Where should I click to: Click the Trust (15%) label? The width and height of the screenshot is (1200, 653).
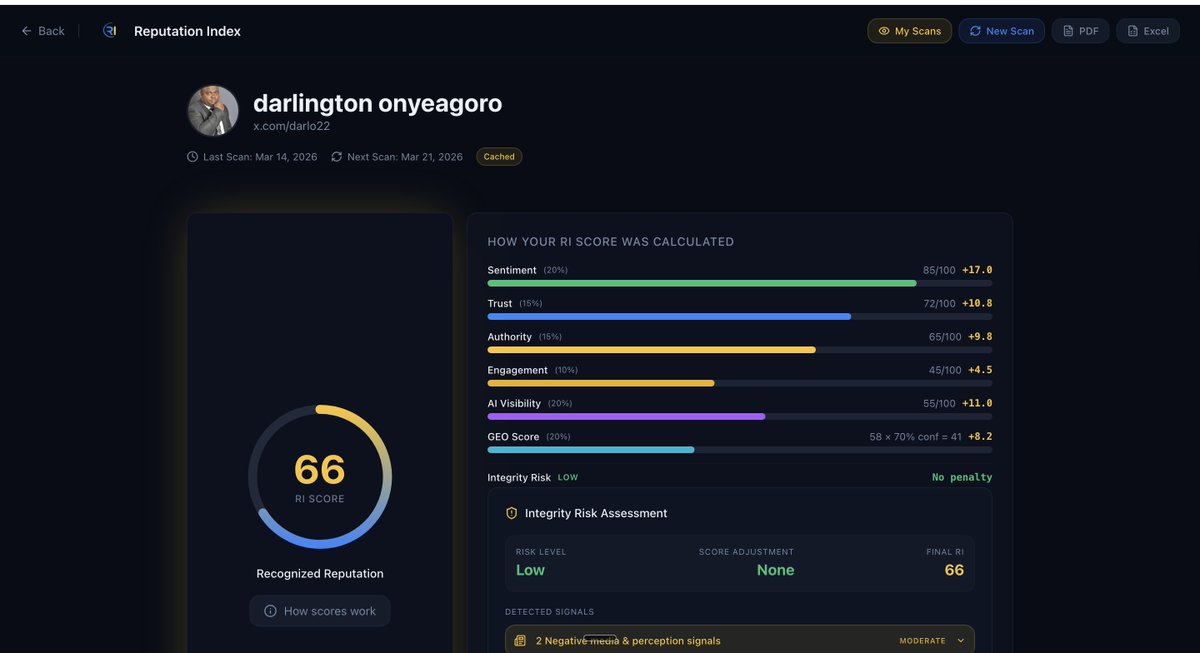click(514, 303)
